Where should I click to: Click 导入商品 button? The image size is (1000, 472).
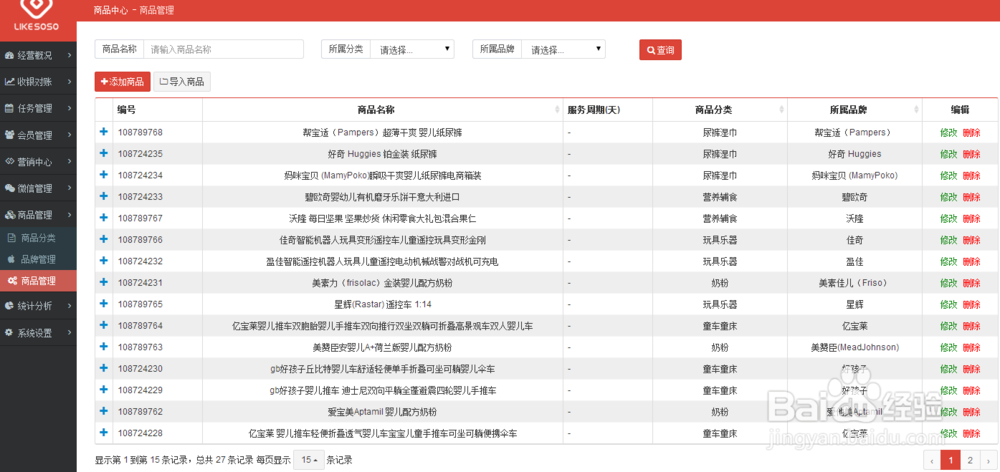(182, 82)
